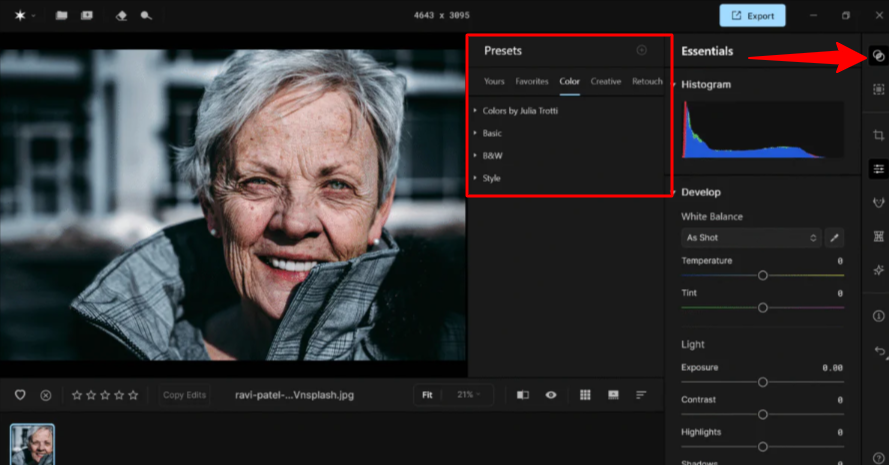Switch to the Creative presets tab
The image size is (889, 465).
point(605,81)
